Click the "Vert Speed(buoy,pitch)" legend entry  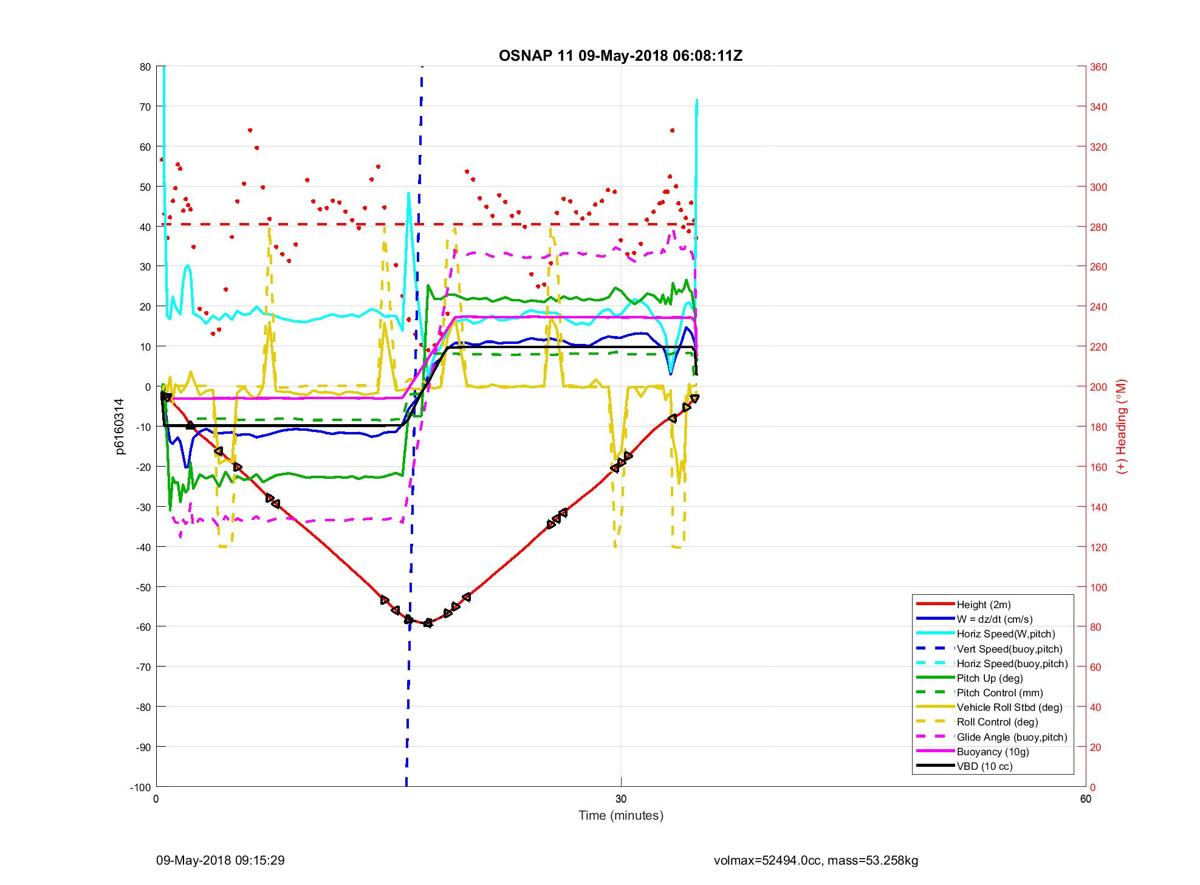click(x=1011, y=649)
